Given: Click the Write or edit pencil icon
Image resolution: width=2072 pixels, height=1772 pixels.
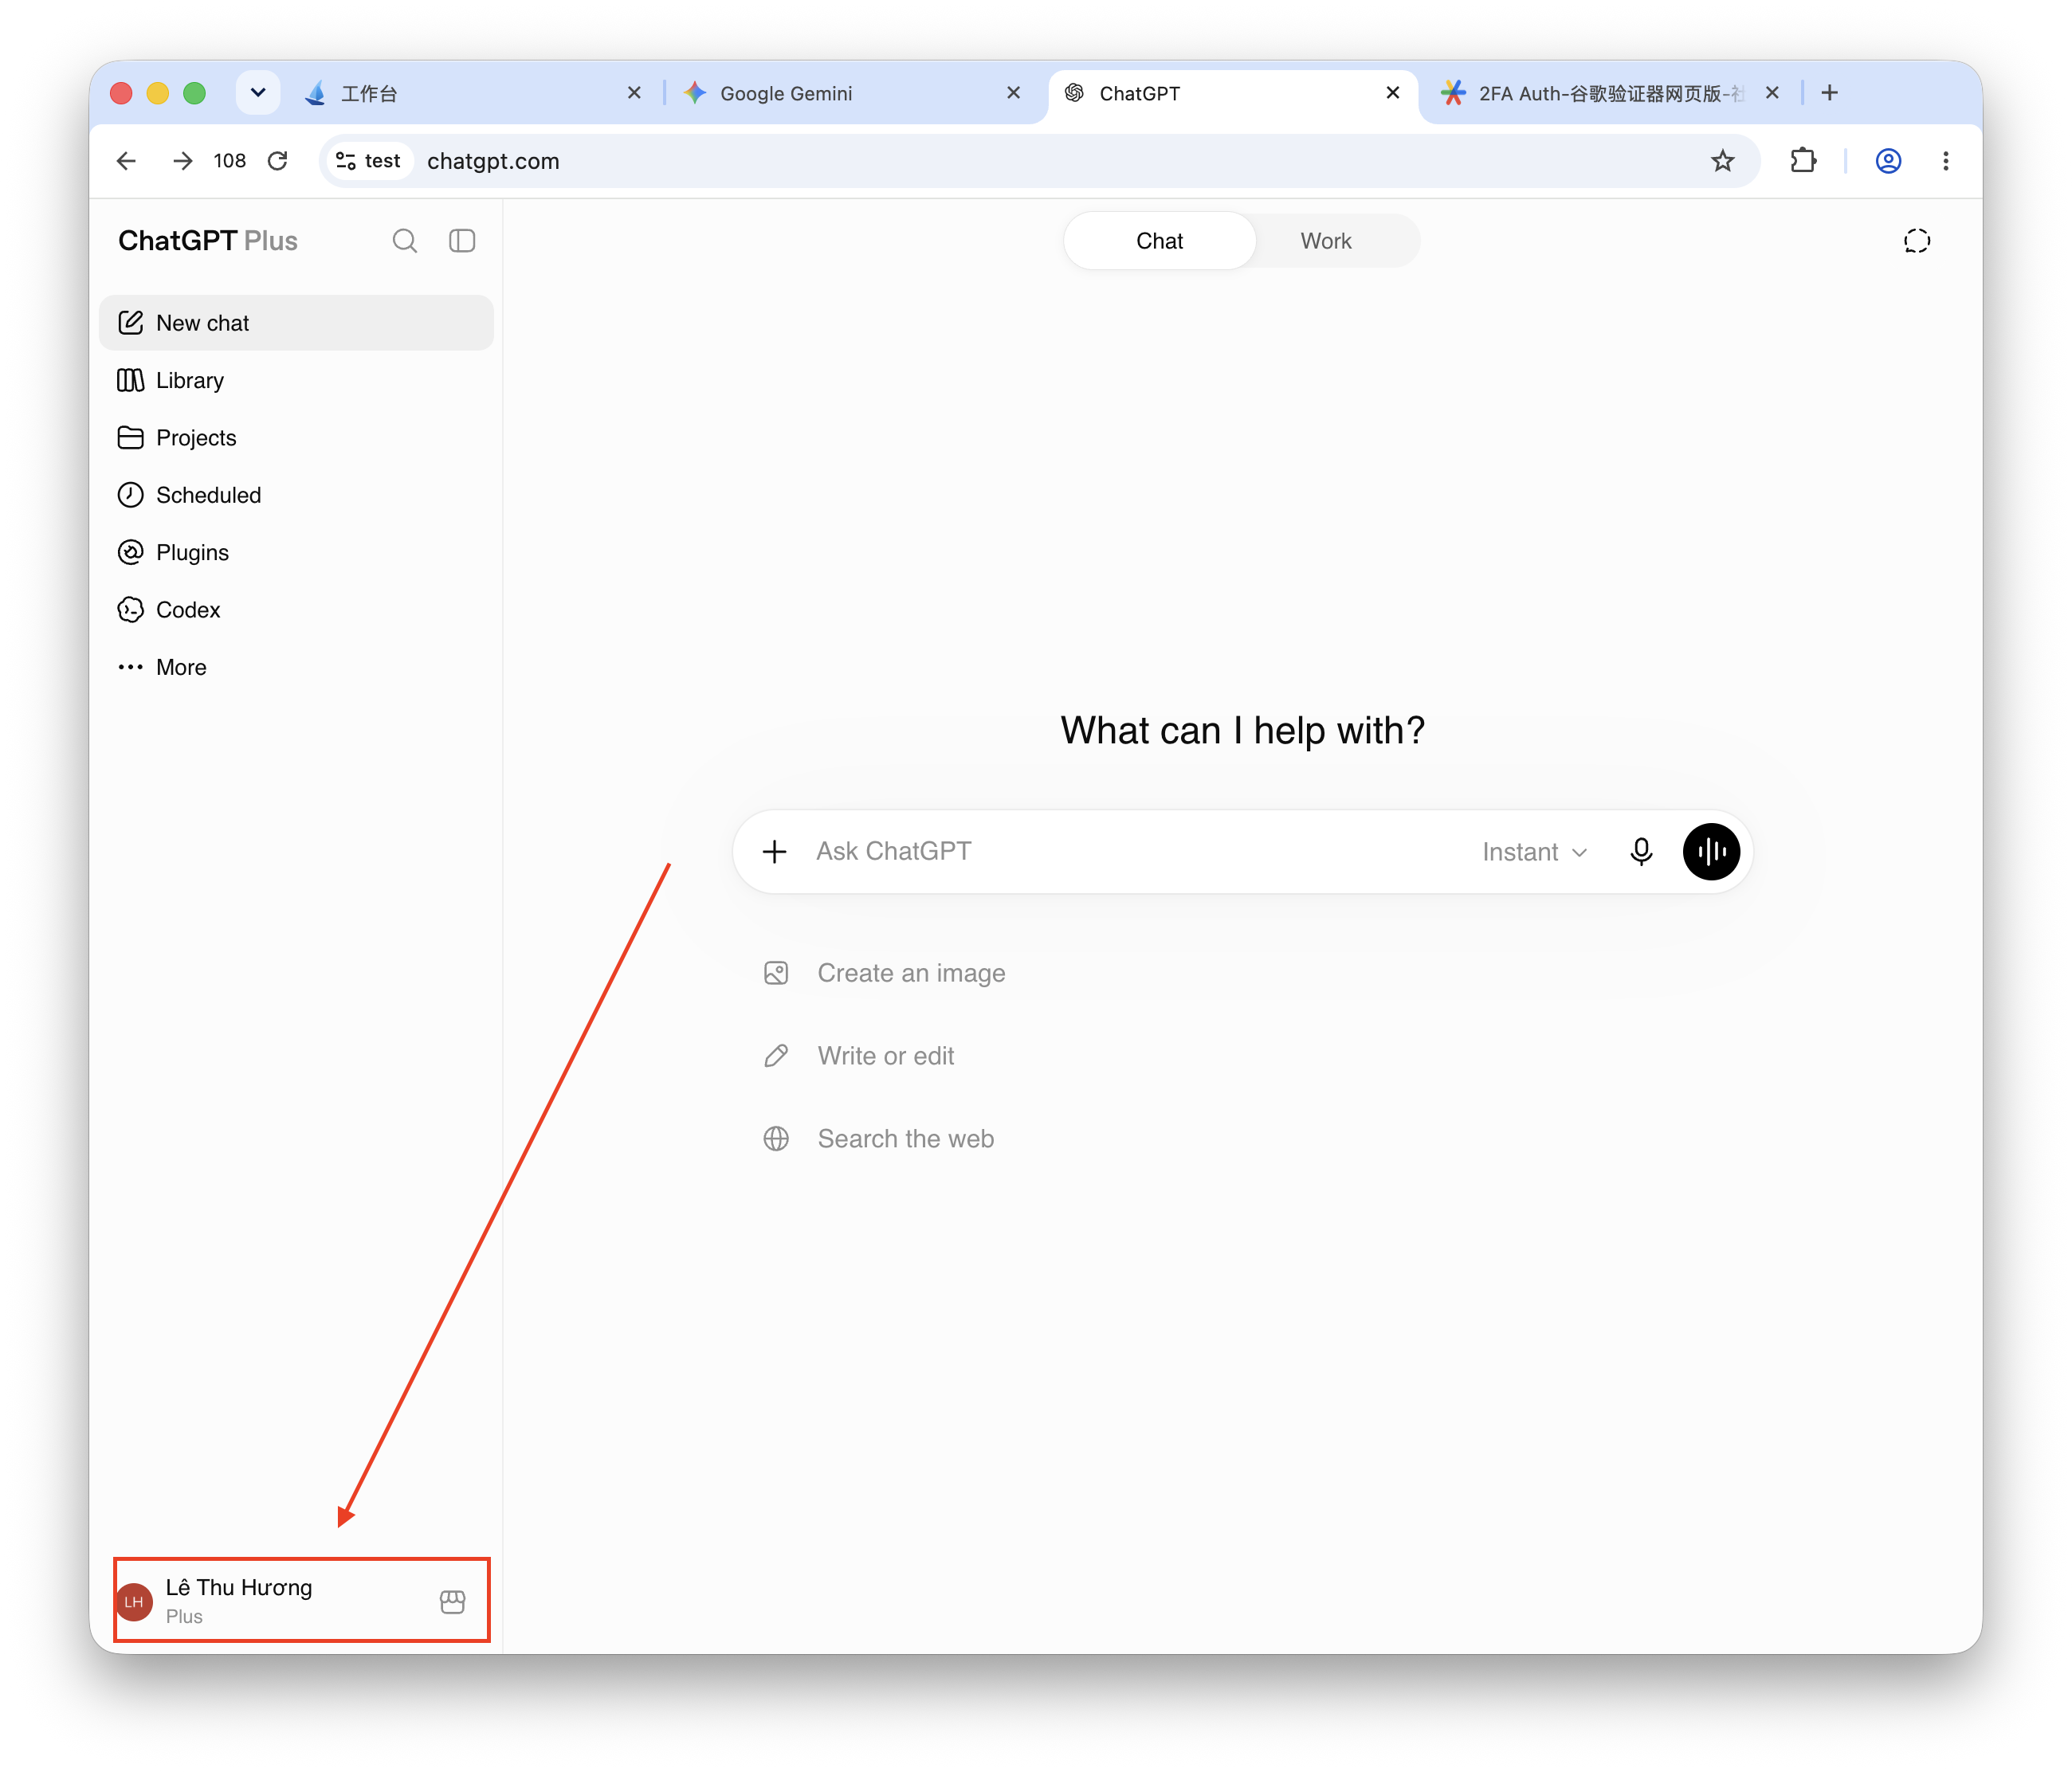Looking at the screenshot, I should click(x=776, y=1056).
